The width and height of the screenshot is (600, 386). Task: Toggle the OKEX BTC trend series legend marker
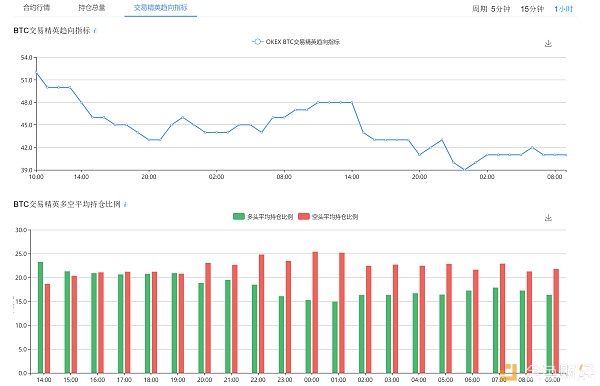click(x=257, y=42)
